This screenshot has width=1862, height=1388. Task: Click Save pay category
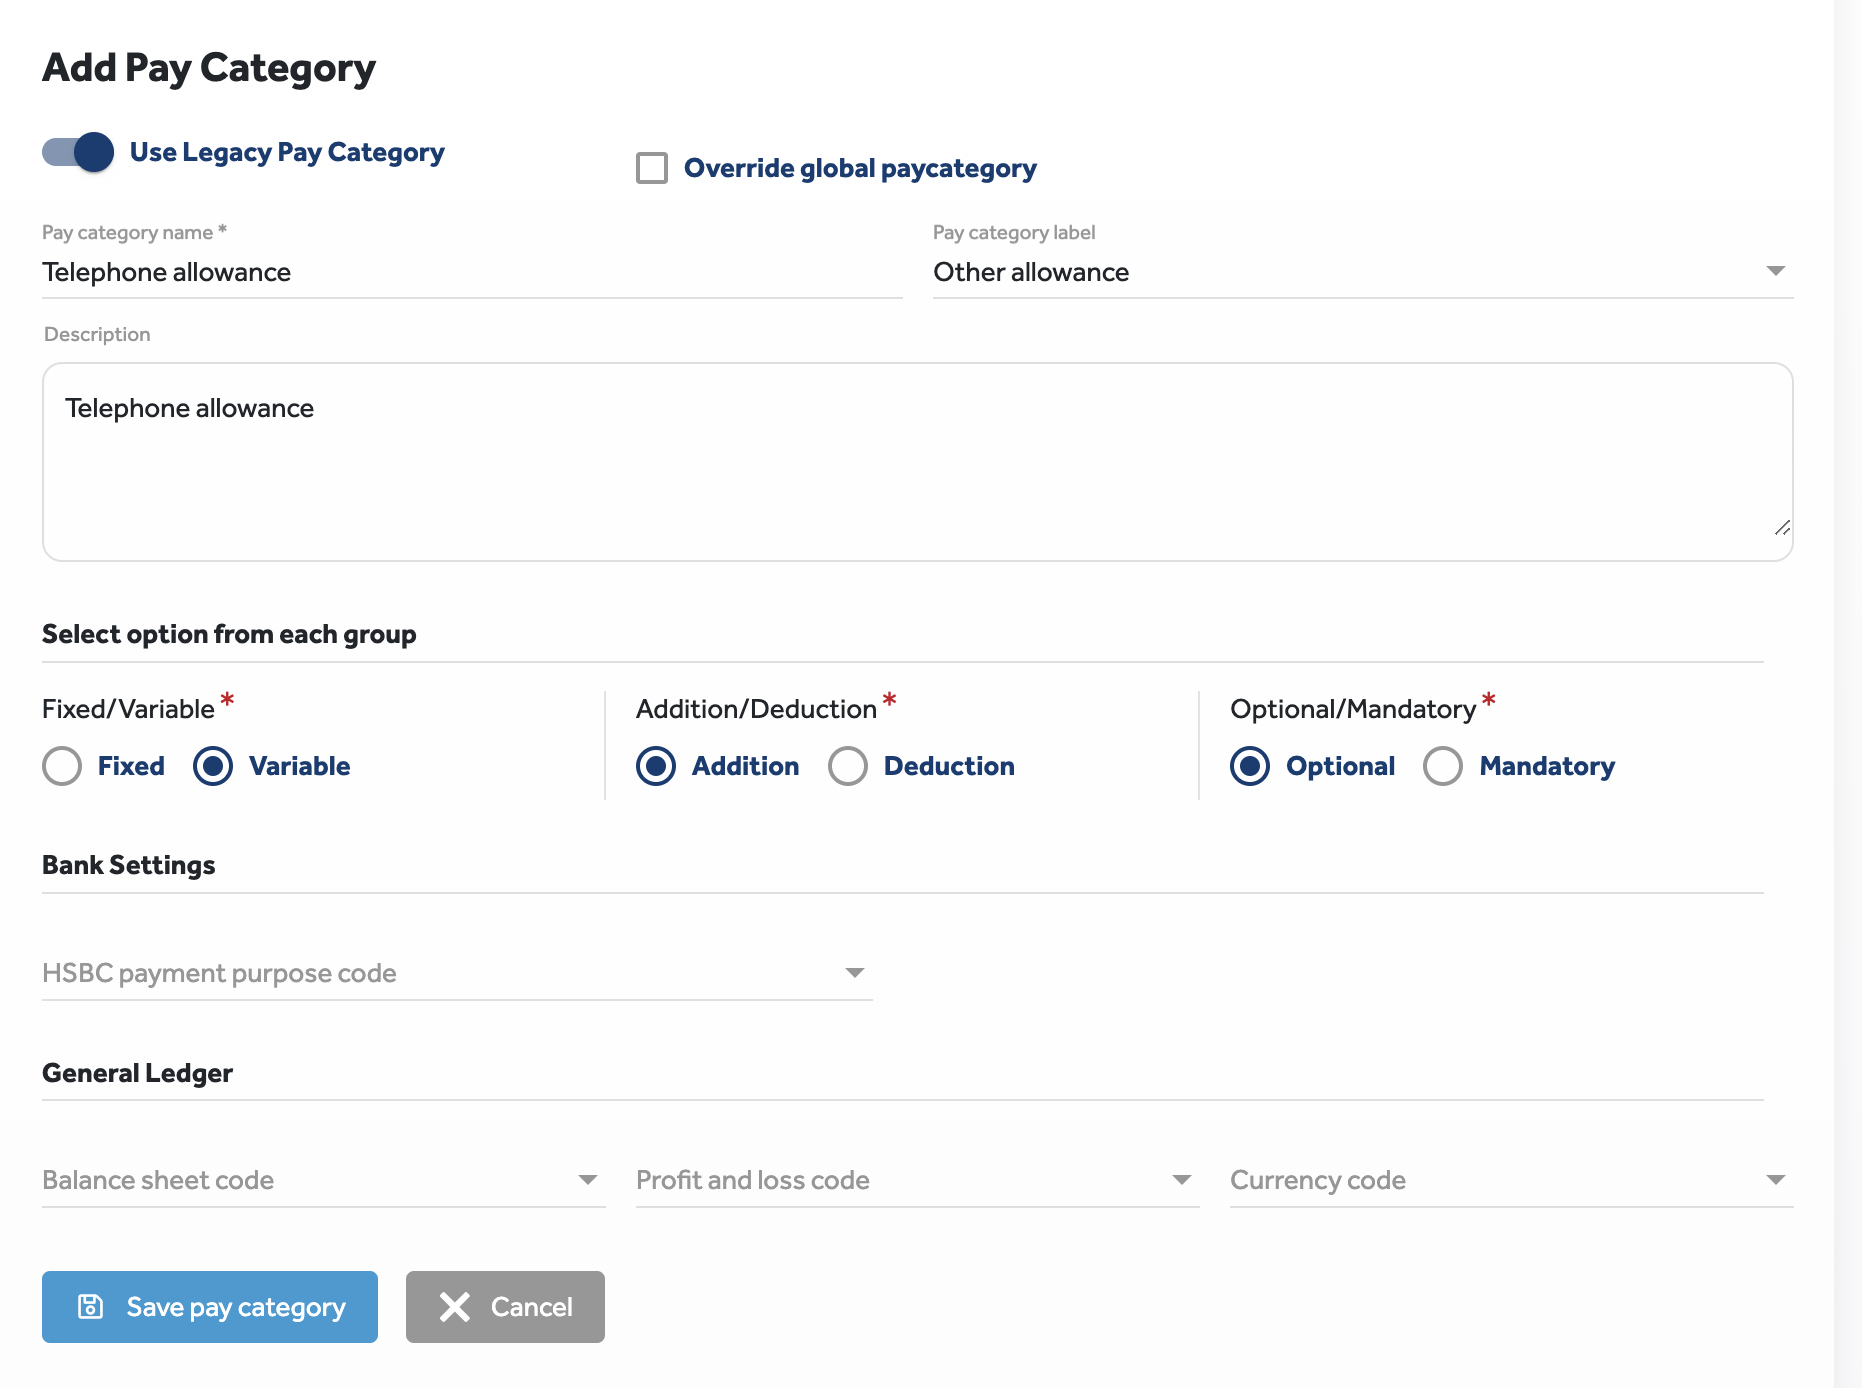click(209, 1306)
